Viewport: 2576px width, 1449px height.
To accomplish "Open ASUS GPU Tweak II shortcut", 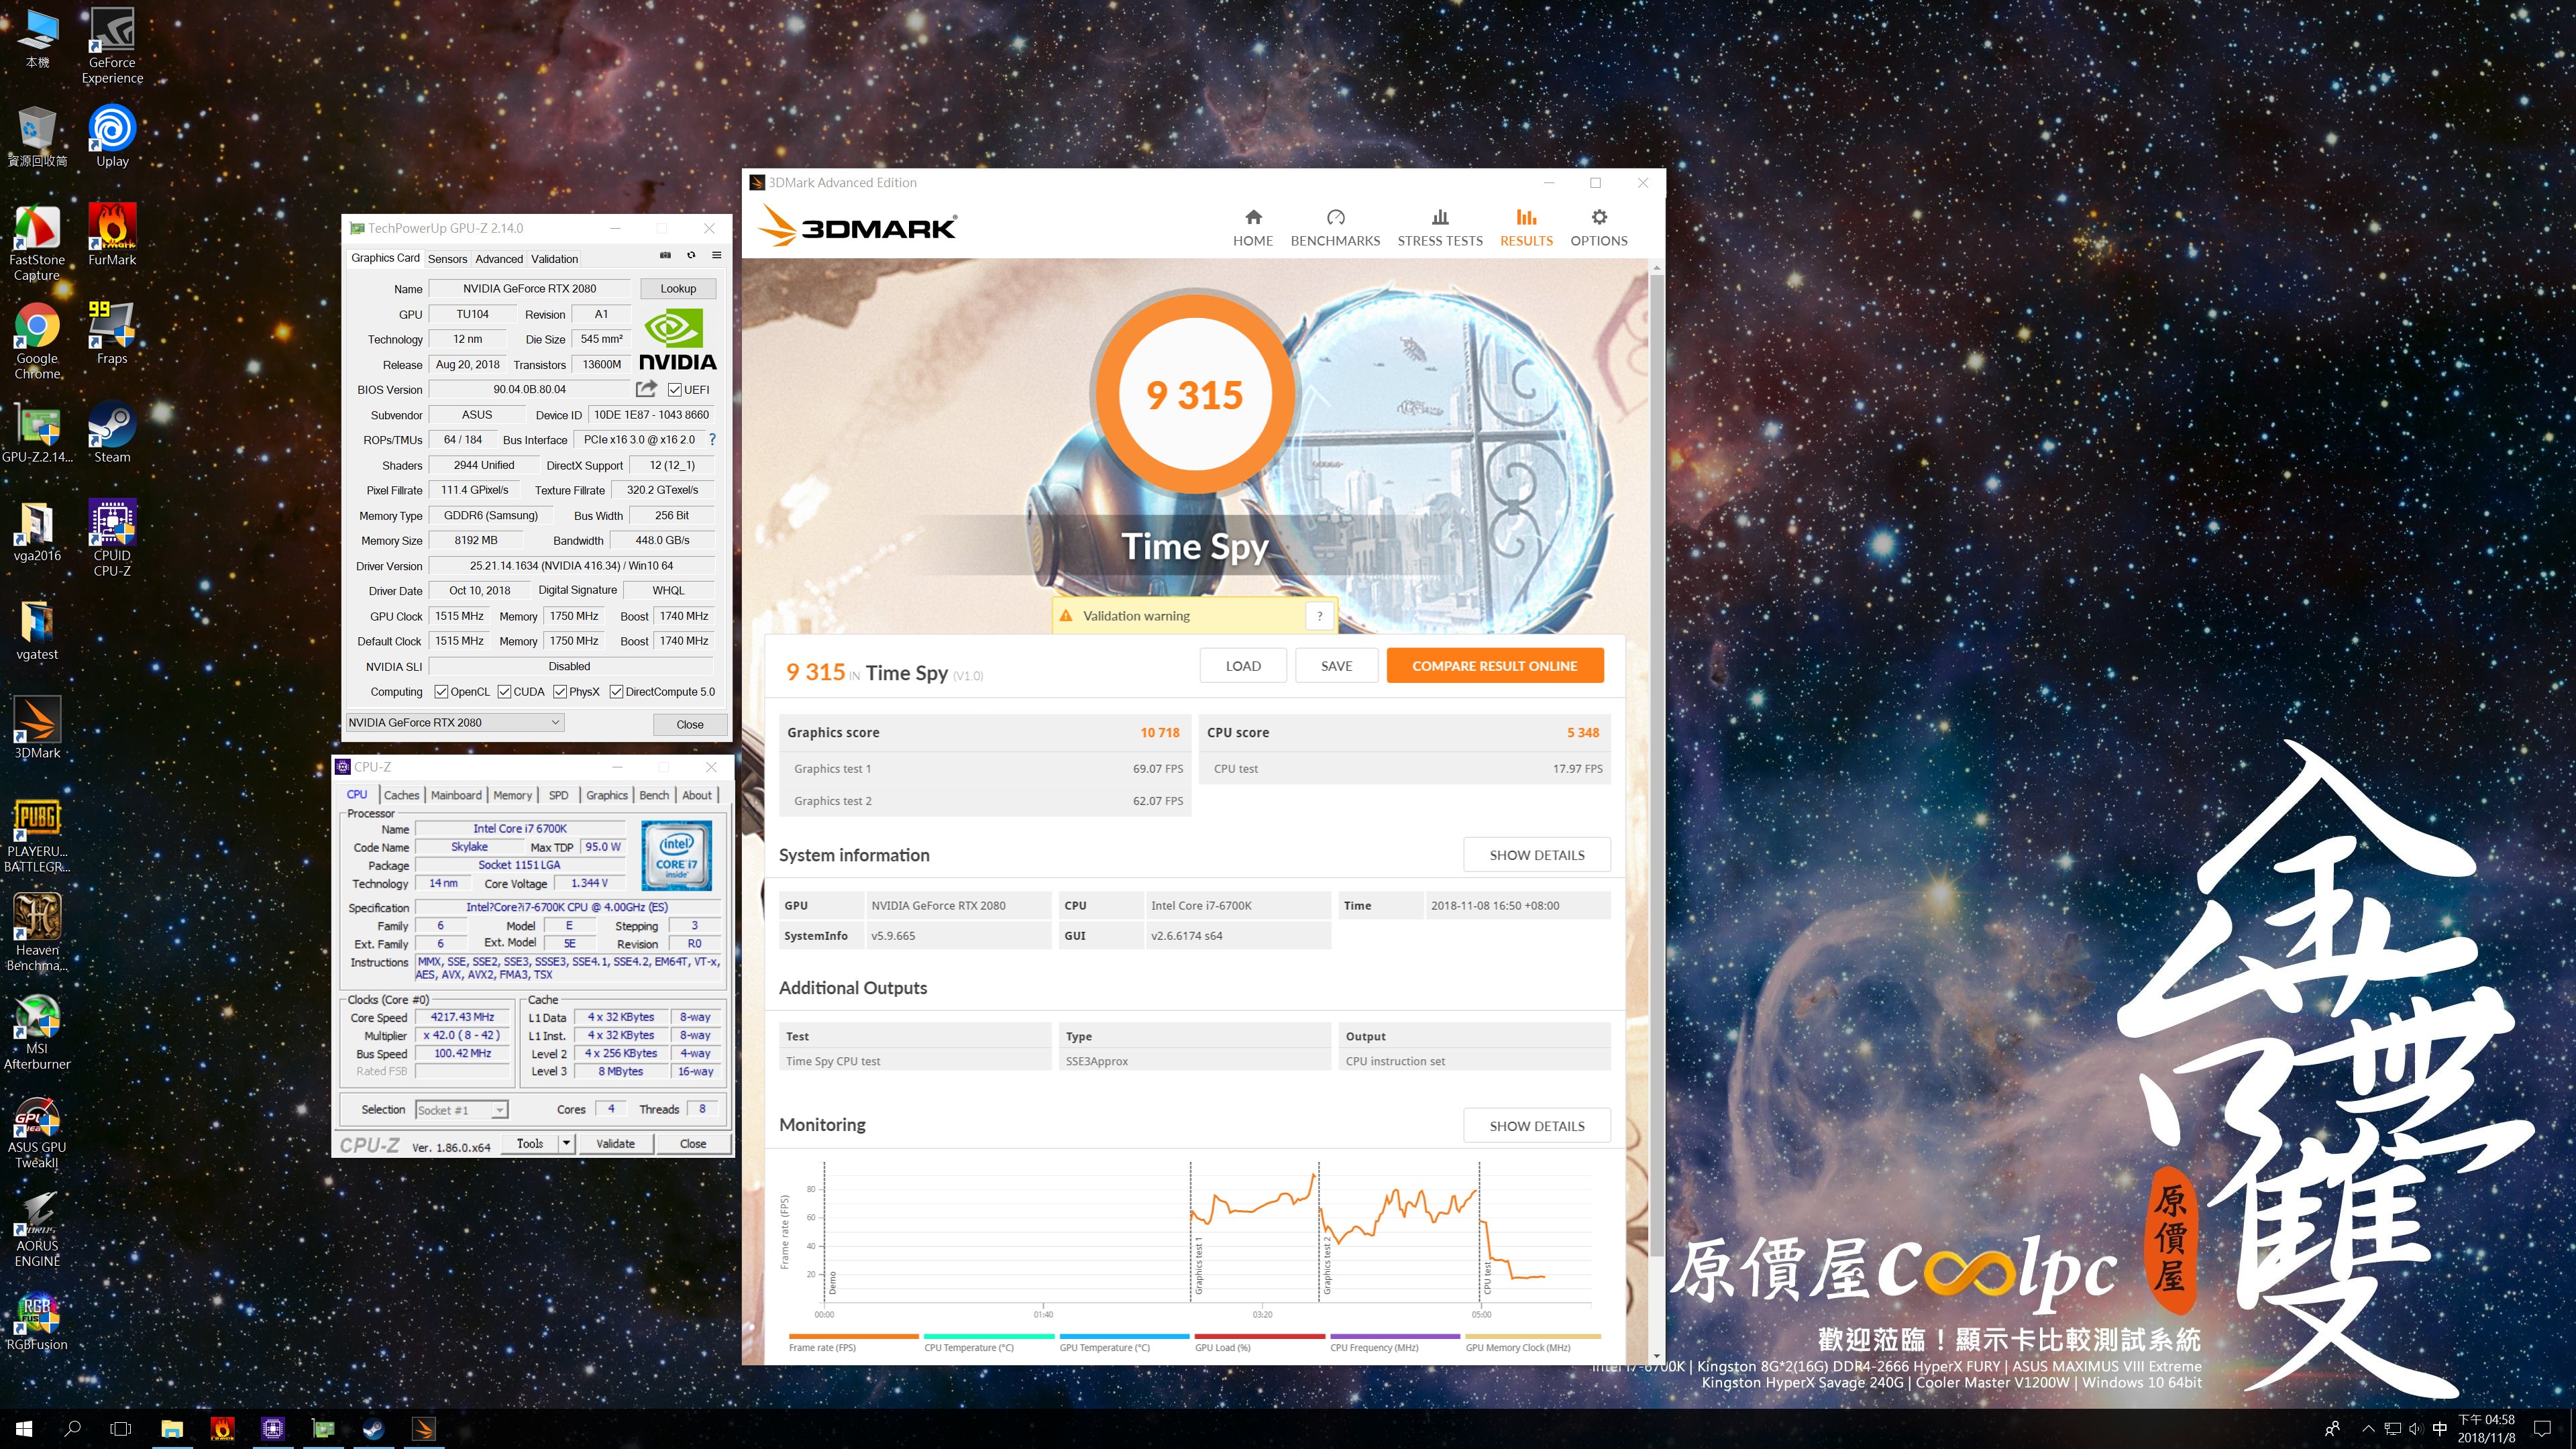I will coord(37,1131).
